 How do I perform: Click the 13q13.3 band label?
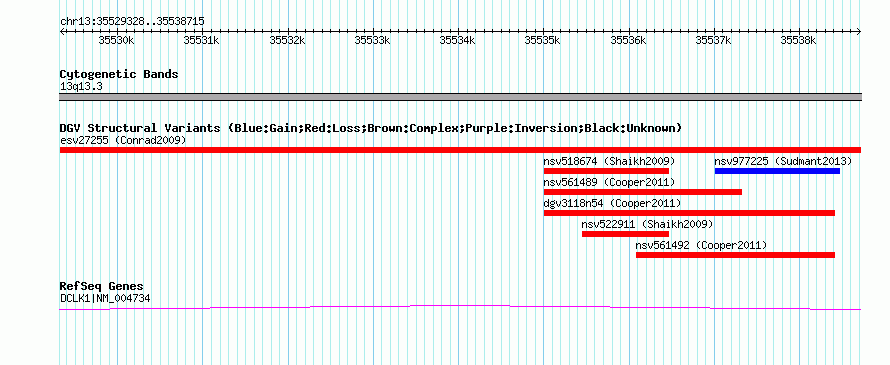tap(81, 86)
